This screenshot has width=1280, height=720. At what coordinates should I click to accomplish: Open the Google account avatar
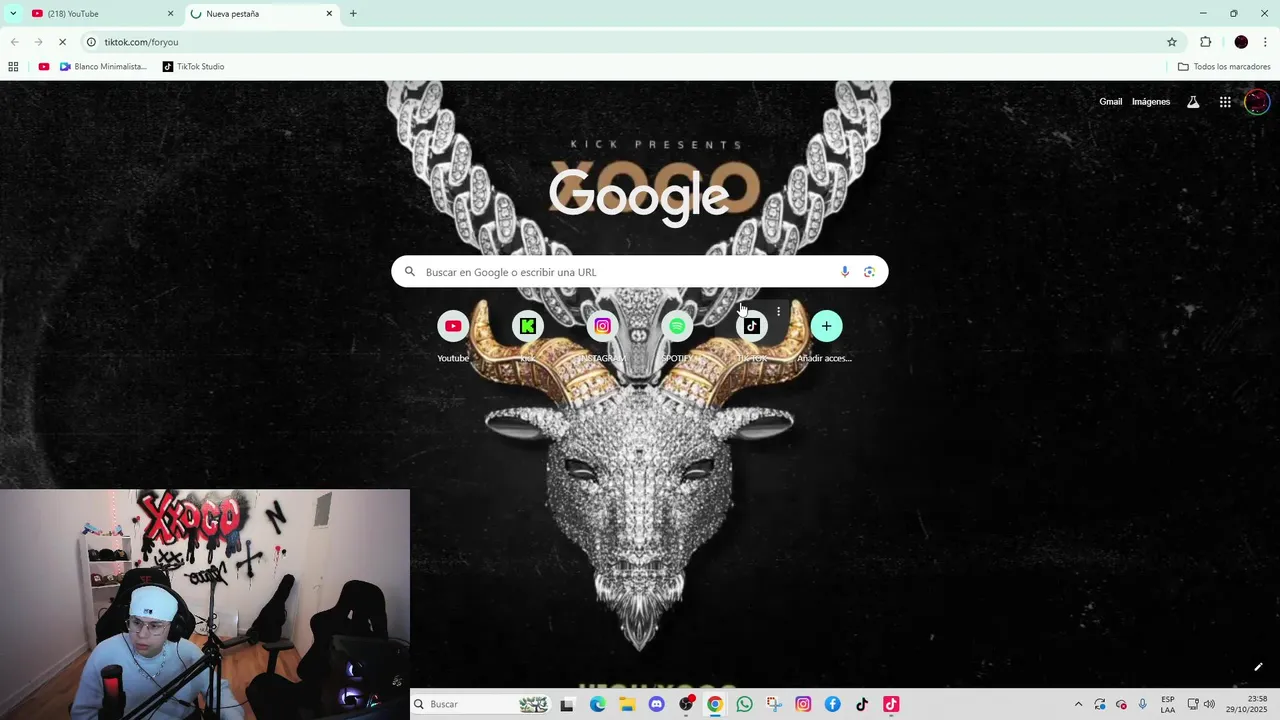tap(1257, 102)
